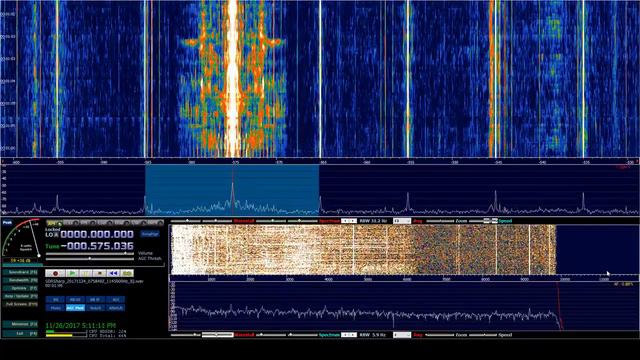The width and height of the screenshot is (640, 360).
Task: Click lower Avg label
Action: [x=418, y=335]
